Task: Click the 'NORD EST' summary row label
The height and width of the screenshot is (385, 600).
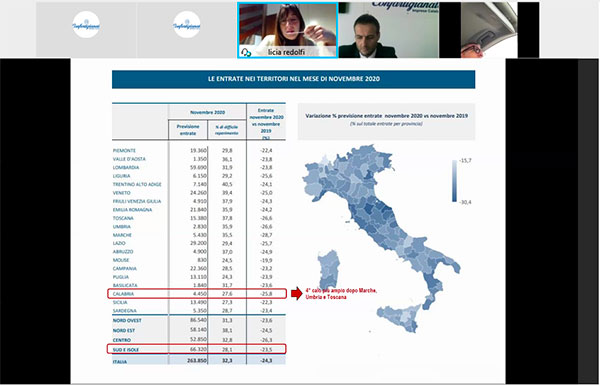Action: (x=124, y=330)
